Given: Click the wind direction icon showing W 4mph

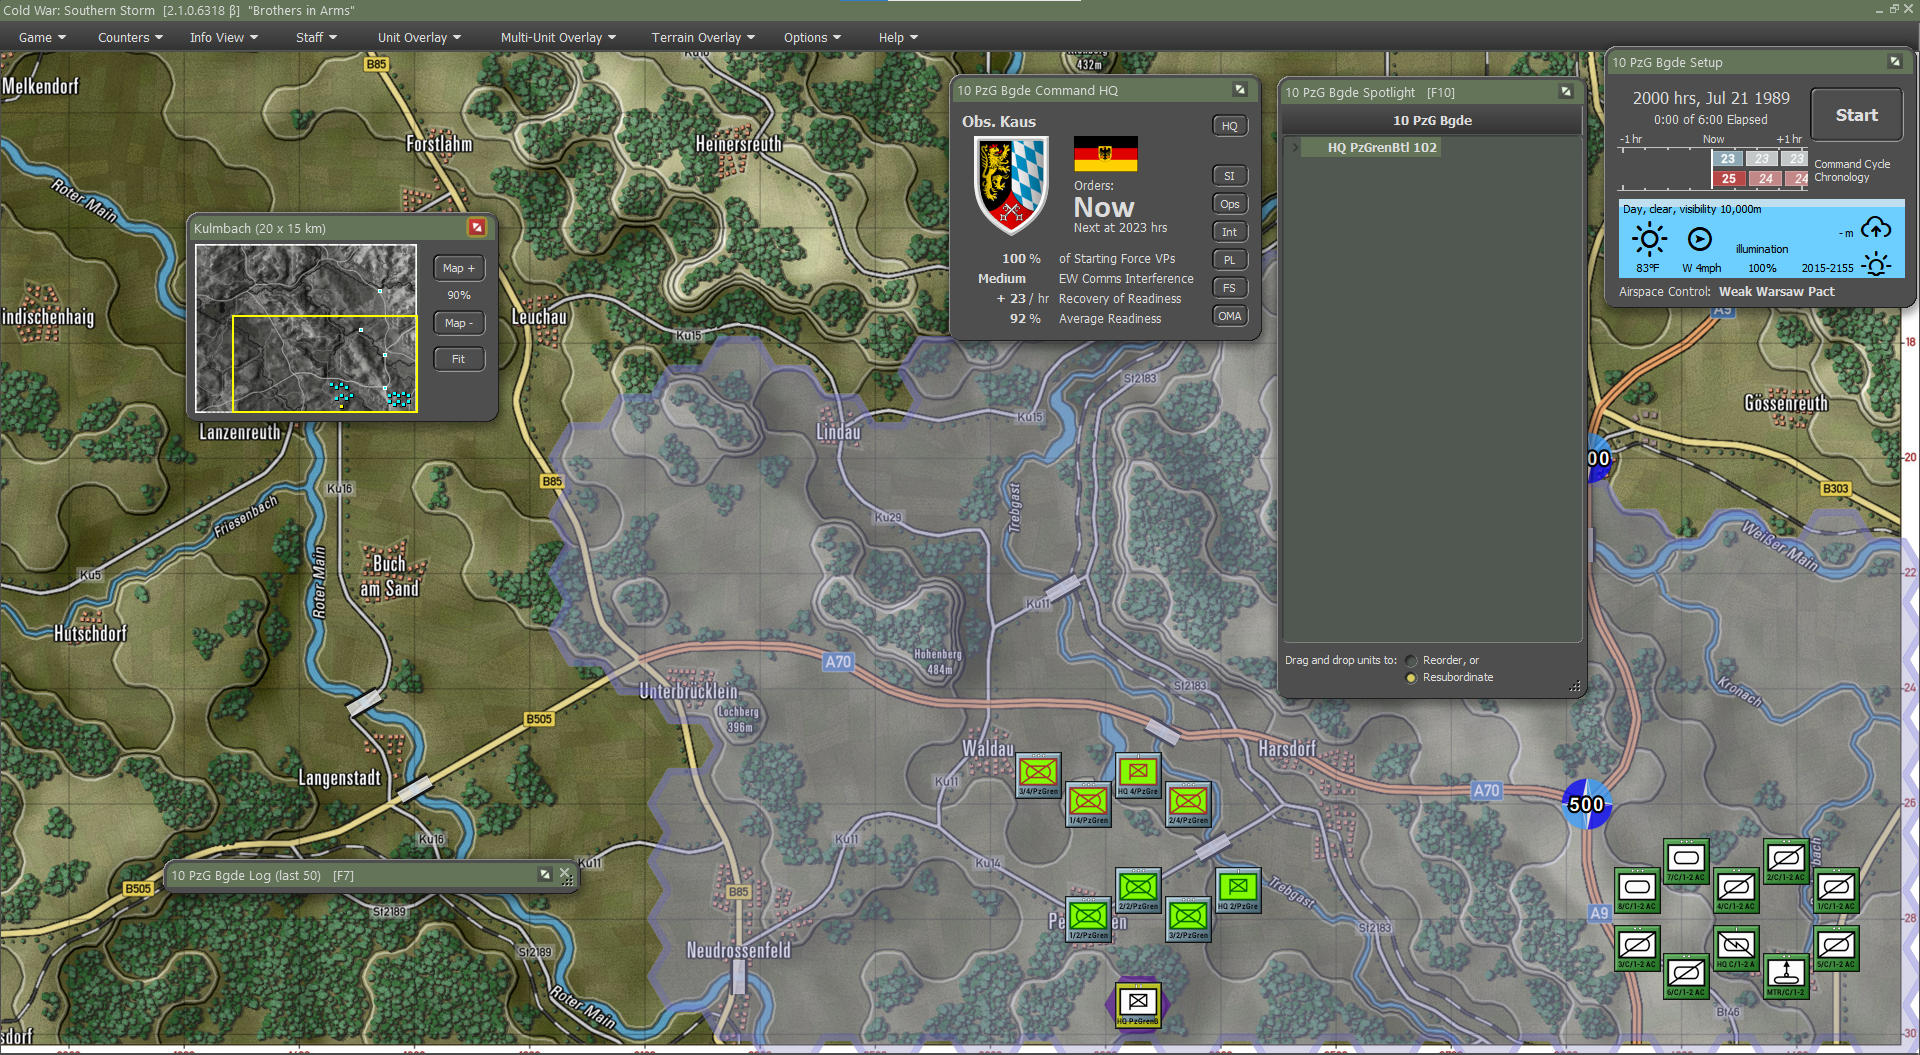Looking at the screenshot, I should tap(1700, 240).
